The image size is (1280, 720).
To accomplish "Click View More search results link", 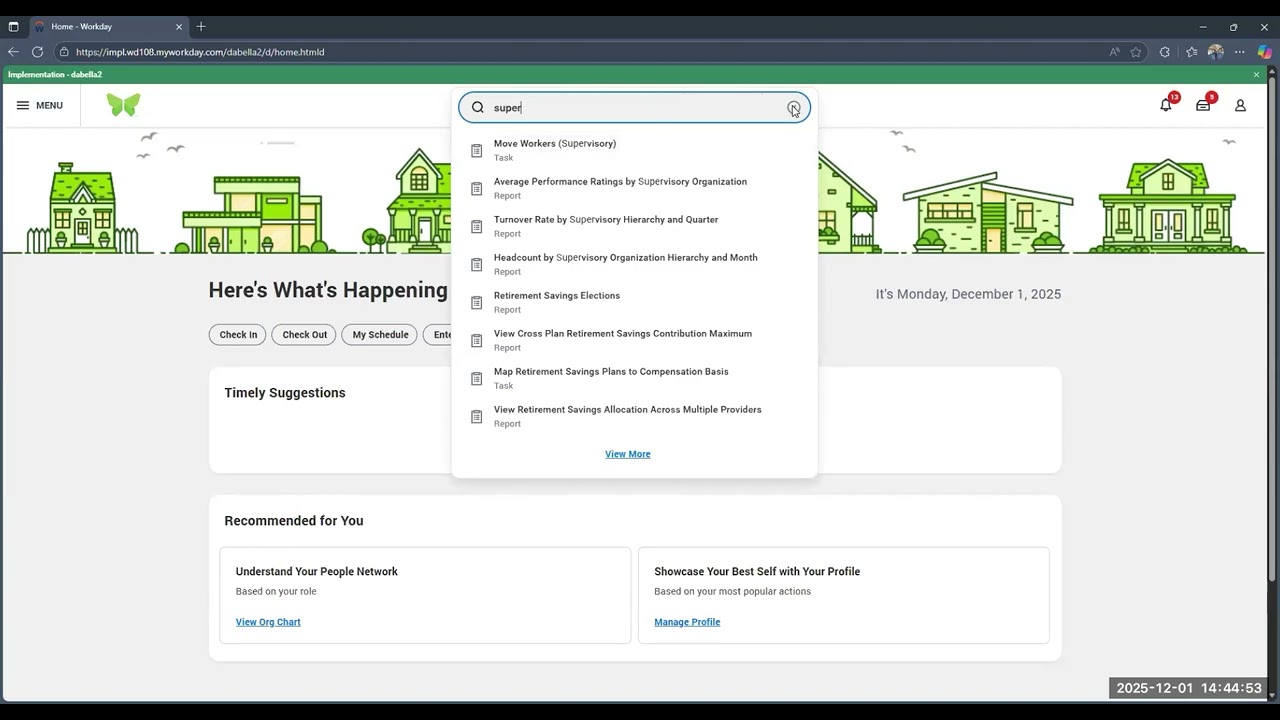I will (627, 454).
